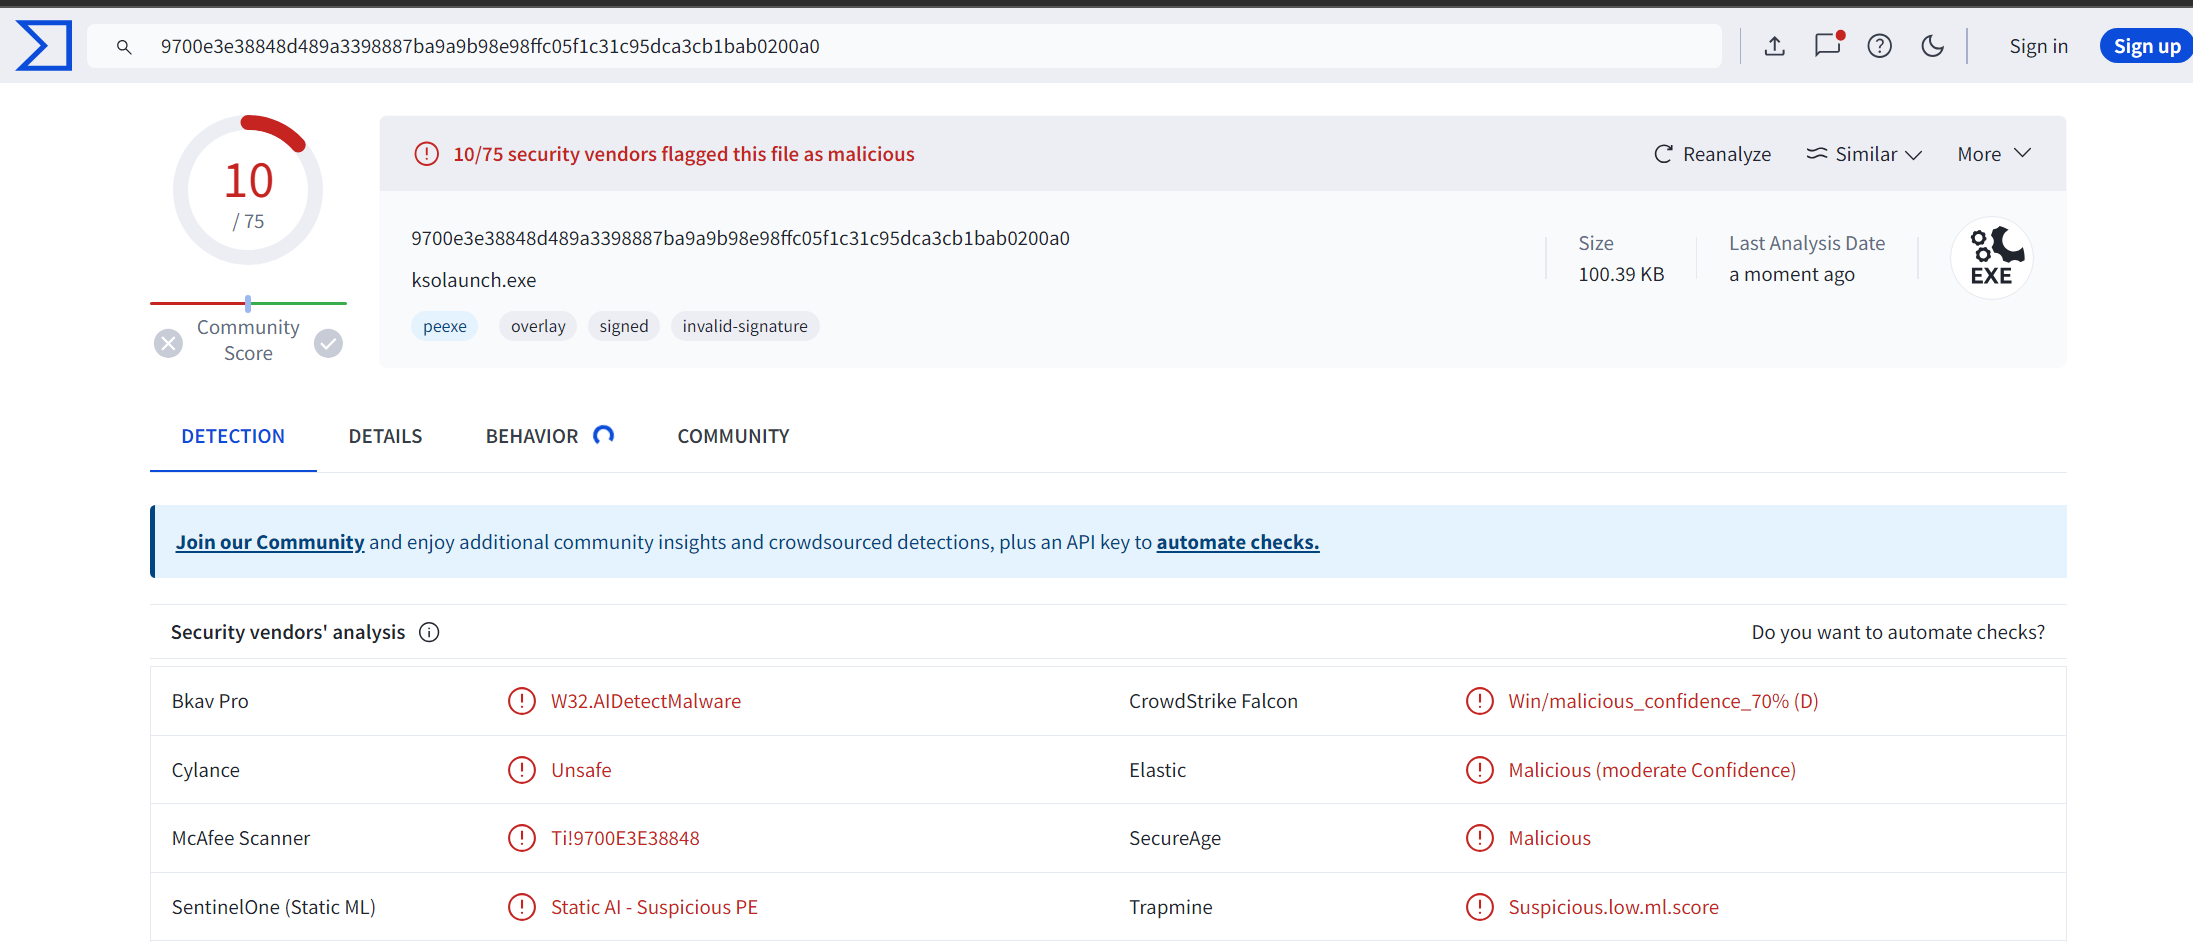The width and height of the screenshot is (2193, 942).
Task: Click the SentinelOne alert icon
Action: click(x=522, y=907)
